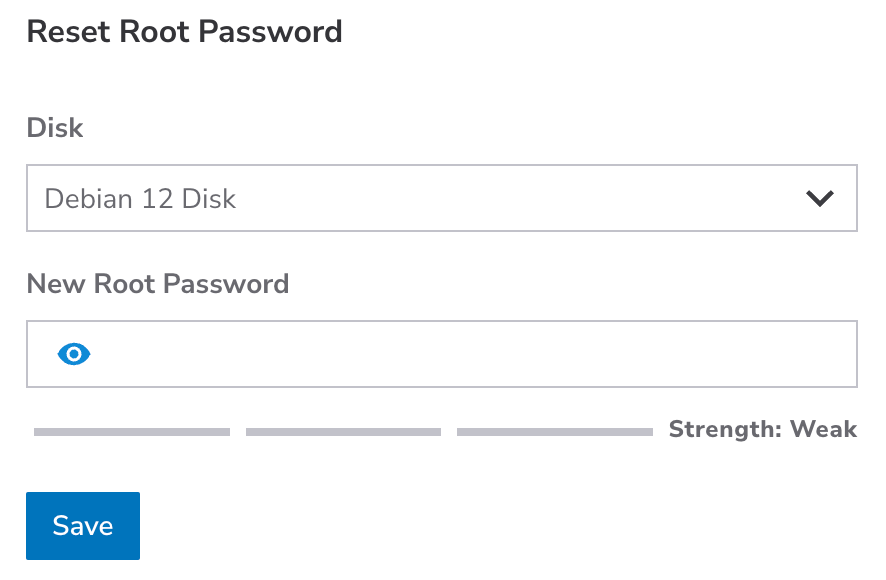Click the chevron arrow in Disk dropdown
Image resolution: width=886 pixels, height=580 pixels.
[x=820, y=198]
